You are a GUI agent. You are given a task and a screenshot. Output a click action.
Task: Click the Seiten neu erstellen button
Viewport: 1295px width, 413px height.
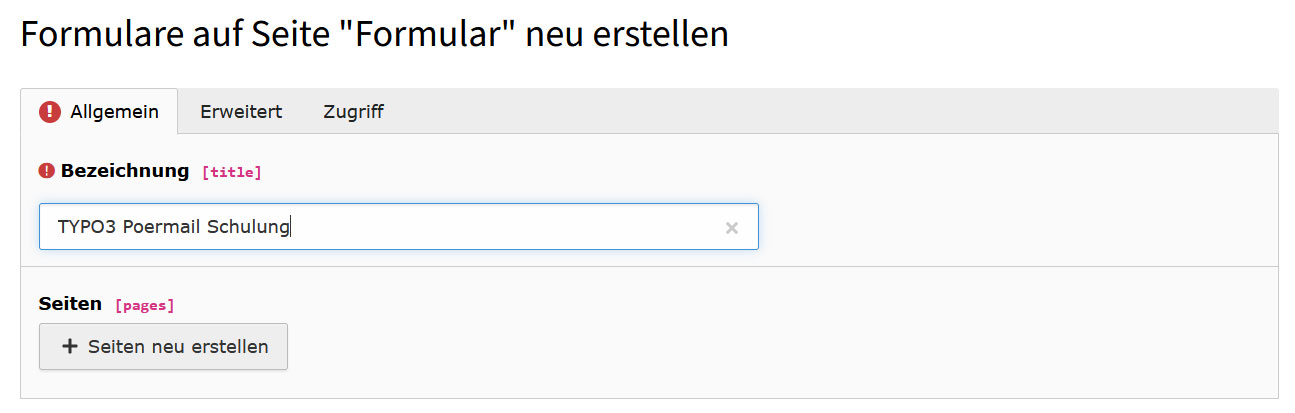[163, 347]
